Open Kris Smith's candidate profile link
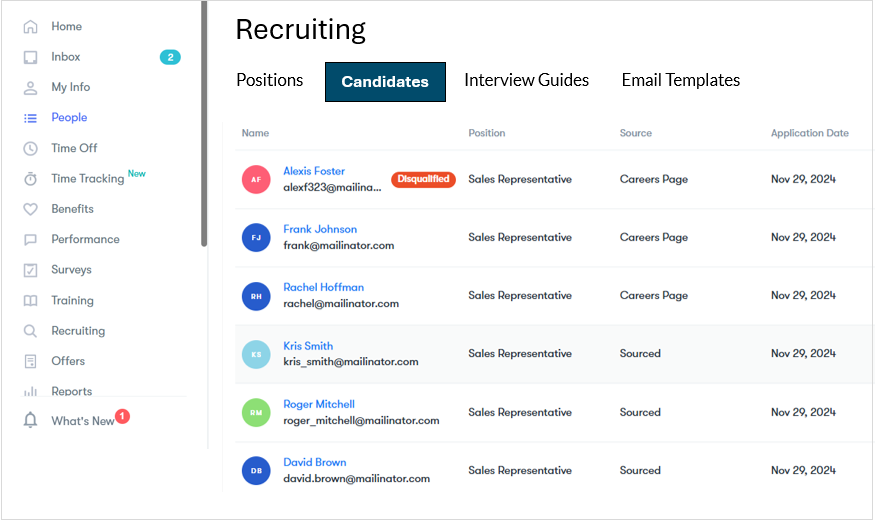This screenshot has width=875, height=522. (308, 346)
